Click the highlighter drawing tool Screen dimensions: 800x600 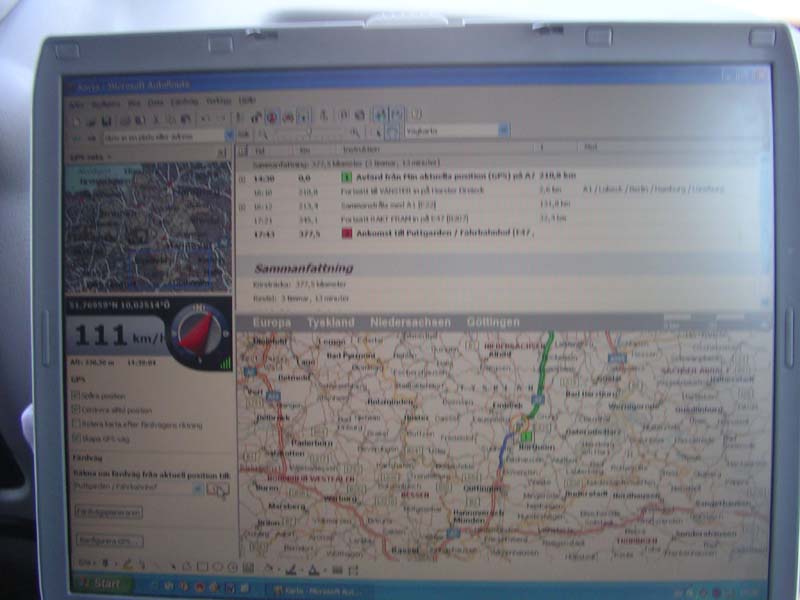click(x=127, y=564)
